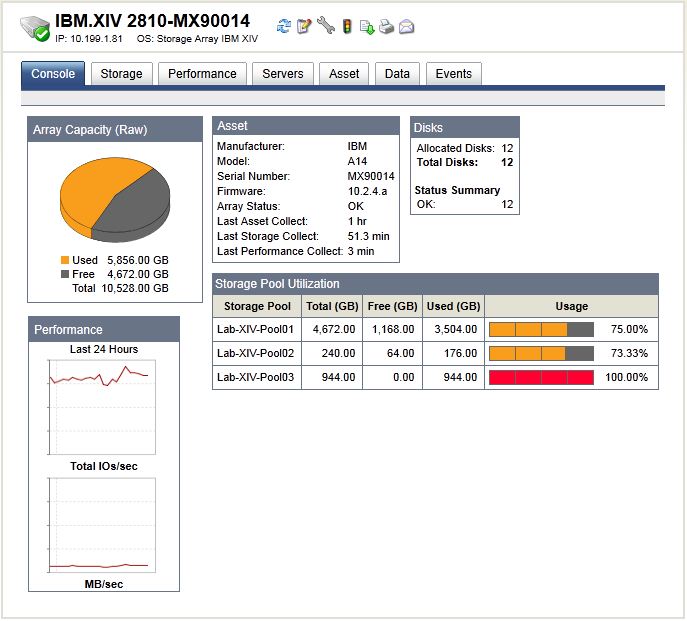Click the Storage Pool column header
Viewport: 687px width, 621px height.
tap(257, 306)
